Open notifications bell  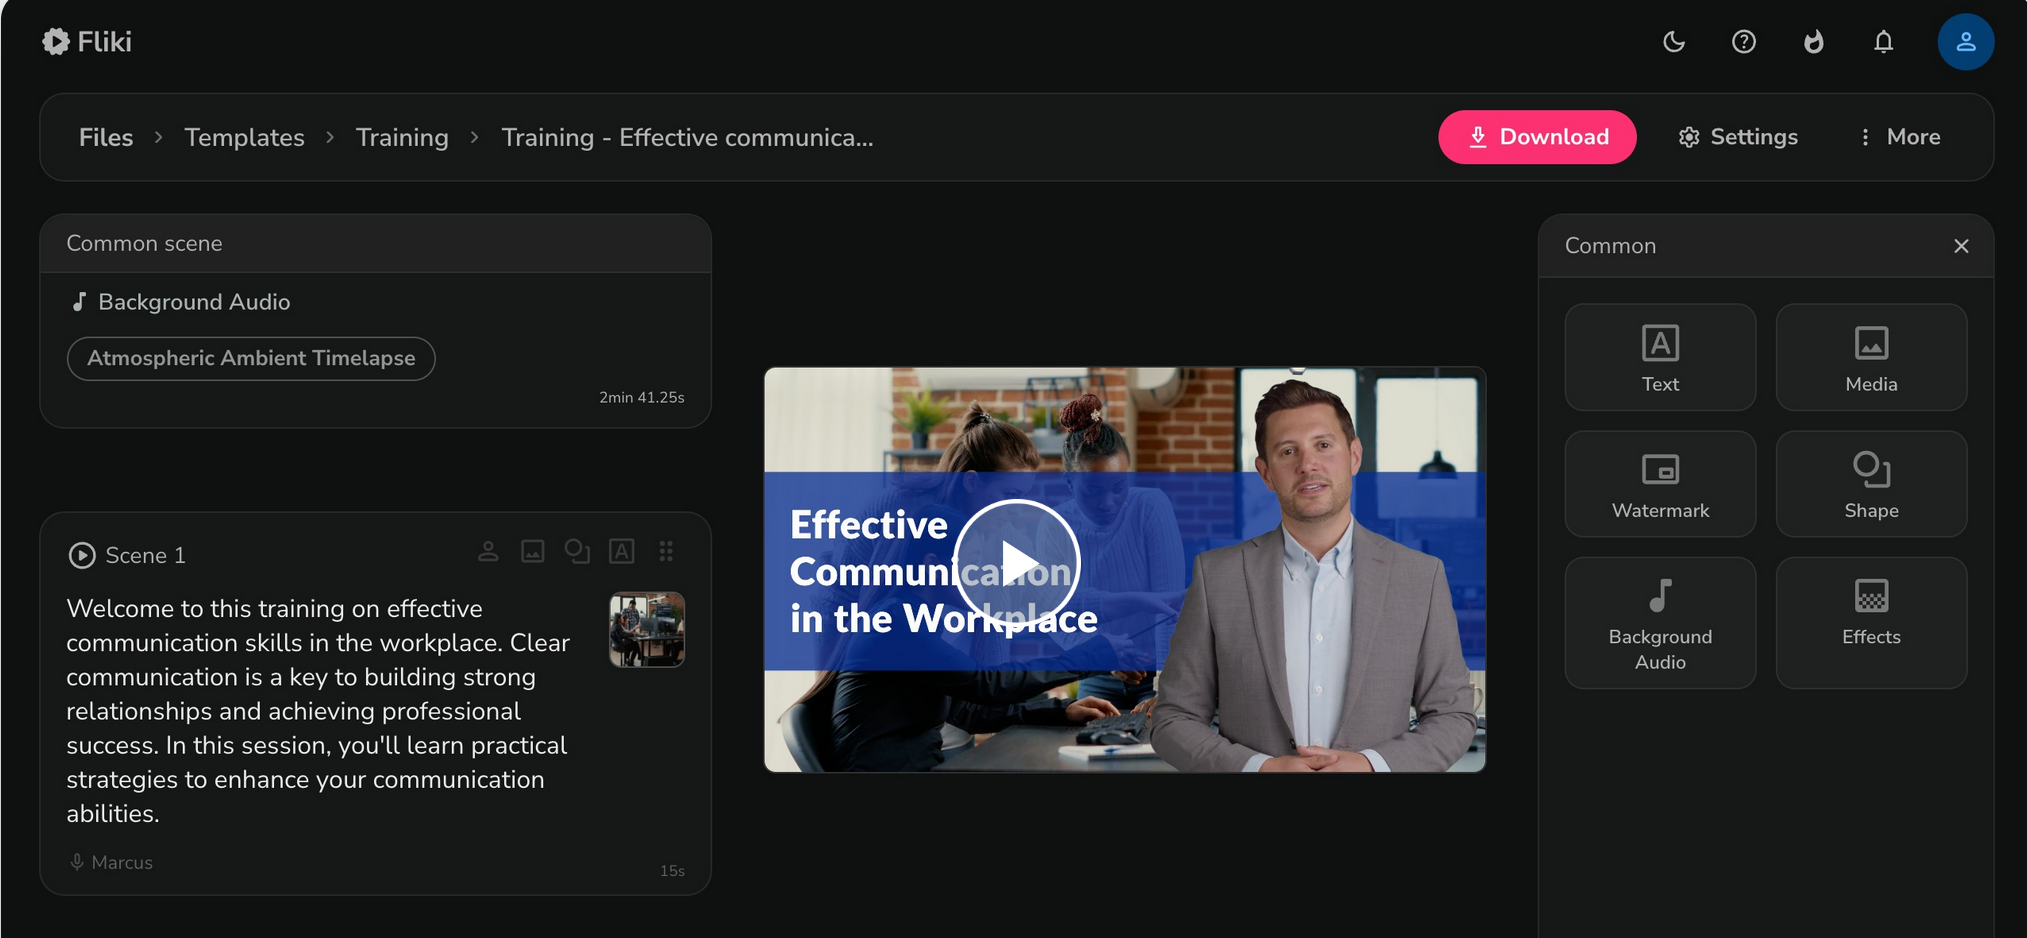1883,42
